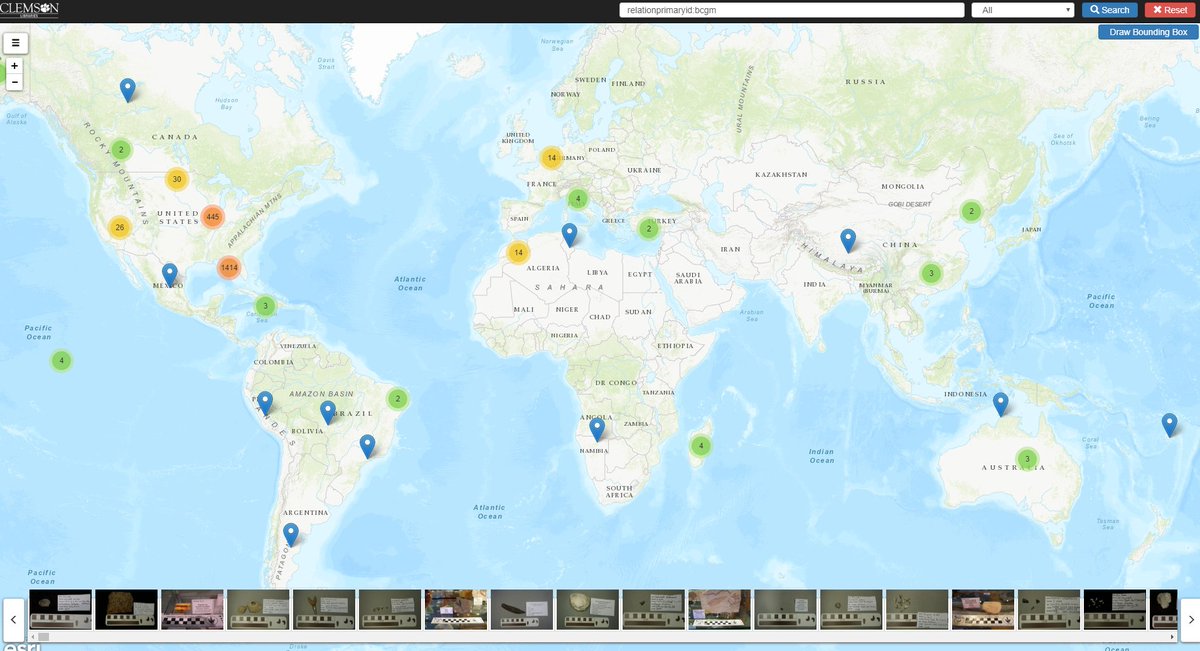Select the 445 cluster over the United States

click(x=211, y=216)
